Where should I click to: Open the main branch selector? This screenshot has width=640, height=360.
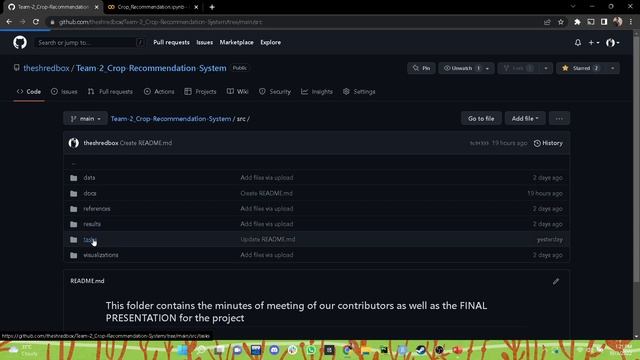[85, 118]
